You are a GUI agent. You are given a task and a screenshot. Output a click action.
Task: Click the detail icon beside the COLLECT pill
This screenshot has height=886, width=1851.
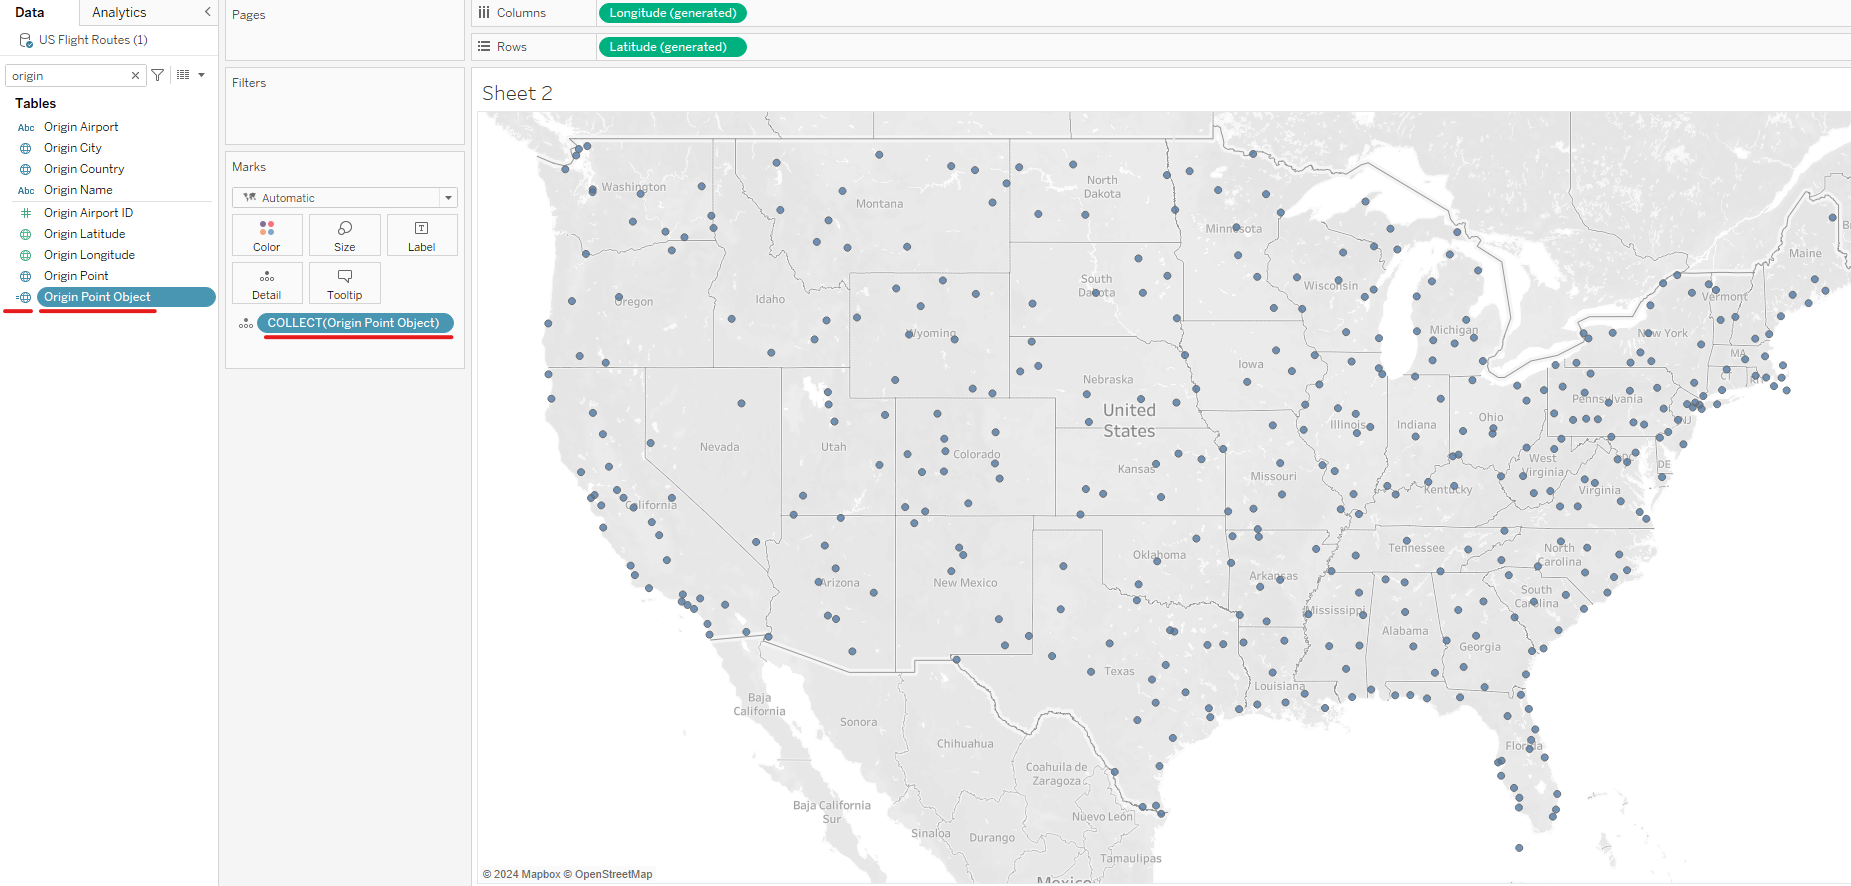[x=246, y=323]
